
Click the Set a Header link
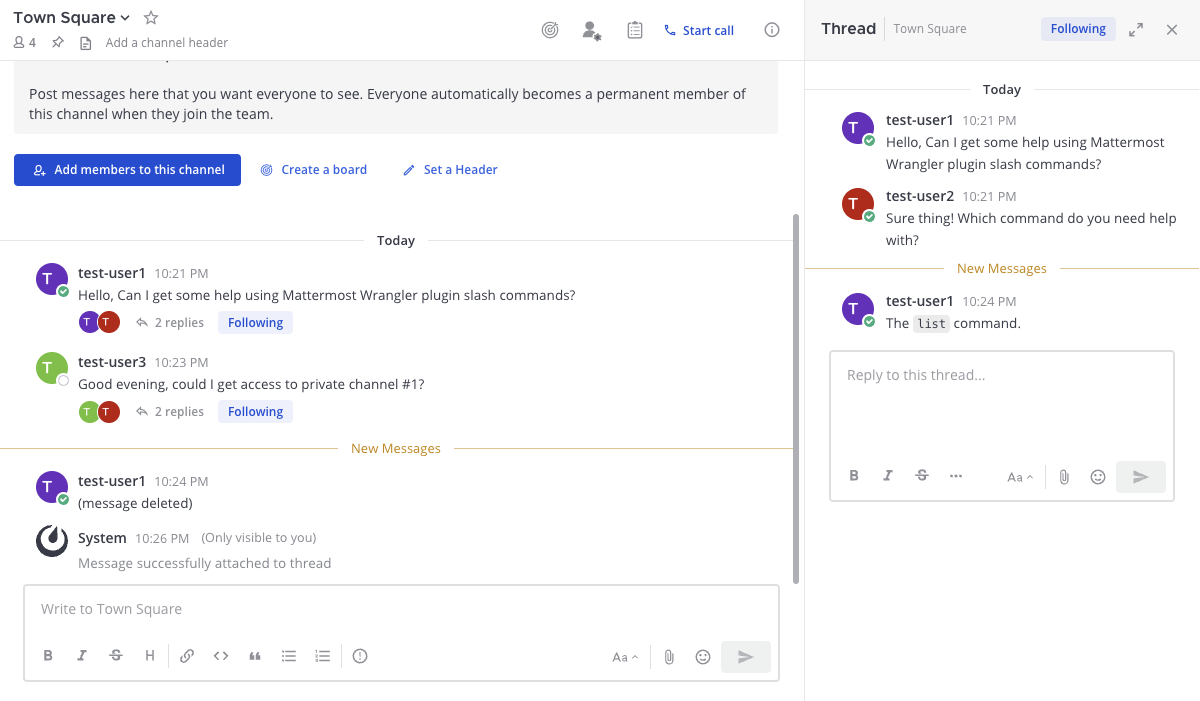tap(450, 170)
